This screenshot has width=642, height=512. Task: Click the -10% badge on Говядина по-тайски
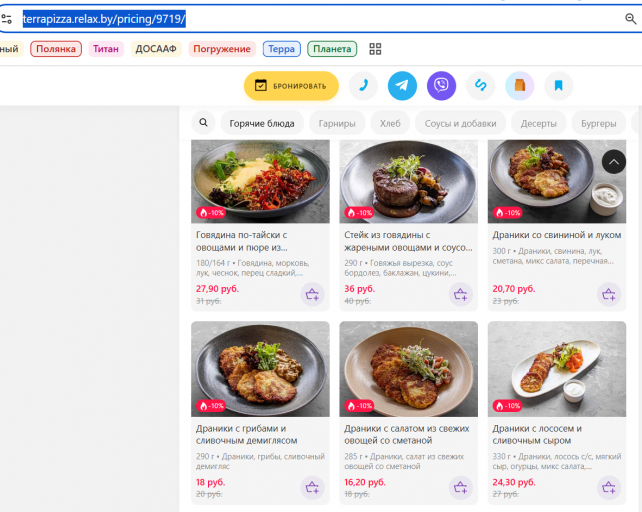pos(211,213)
